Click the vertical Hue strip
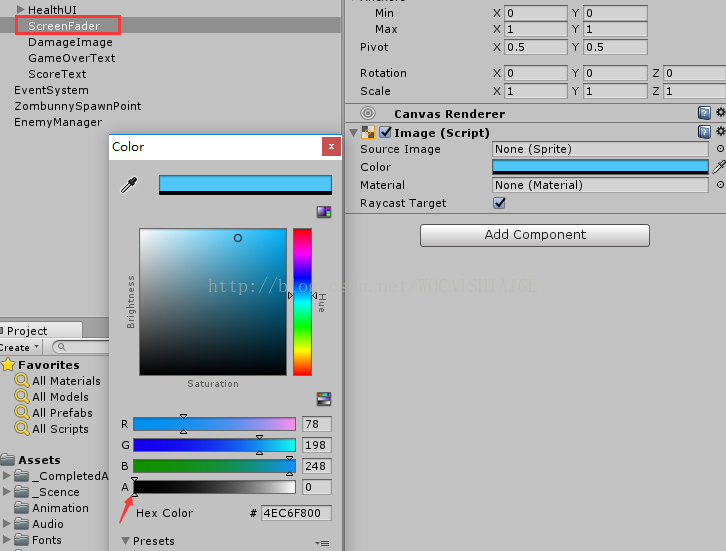Viewport: 726px width, 551px height. [302, 301]
